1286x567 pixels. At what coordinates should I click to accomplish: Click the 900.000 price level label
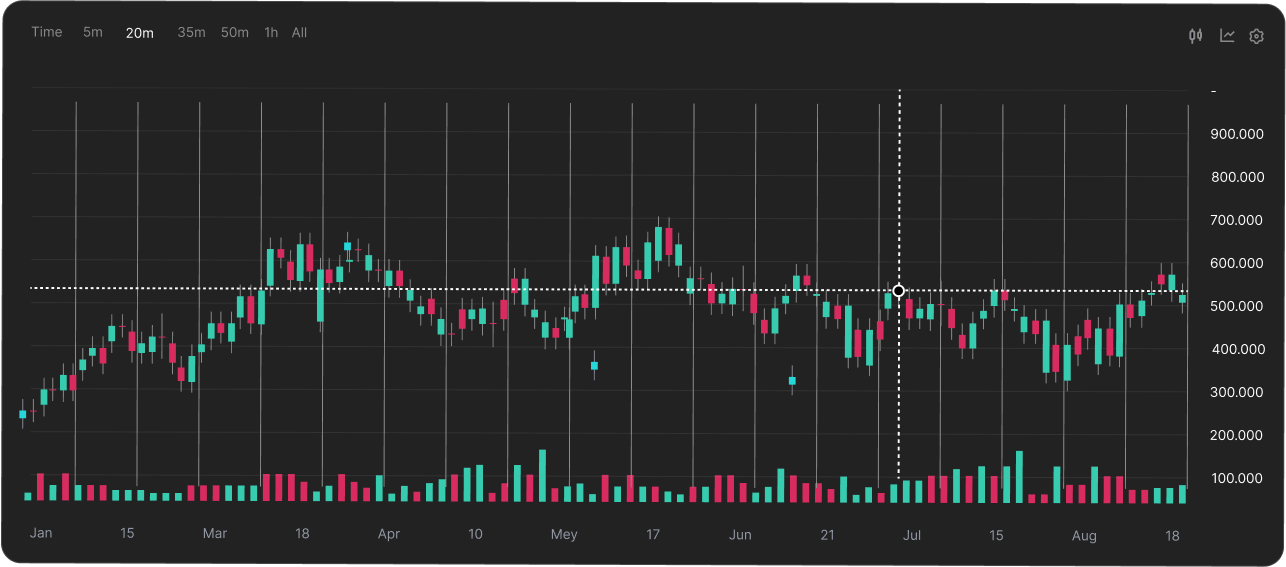(1237, 134)
